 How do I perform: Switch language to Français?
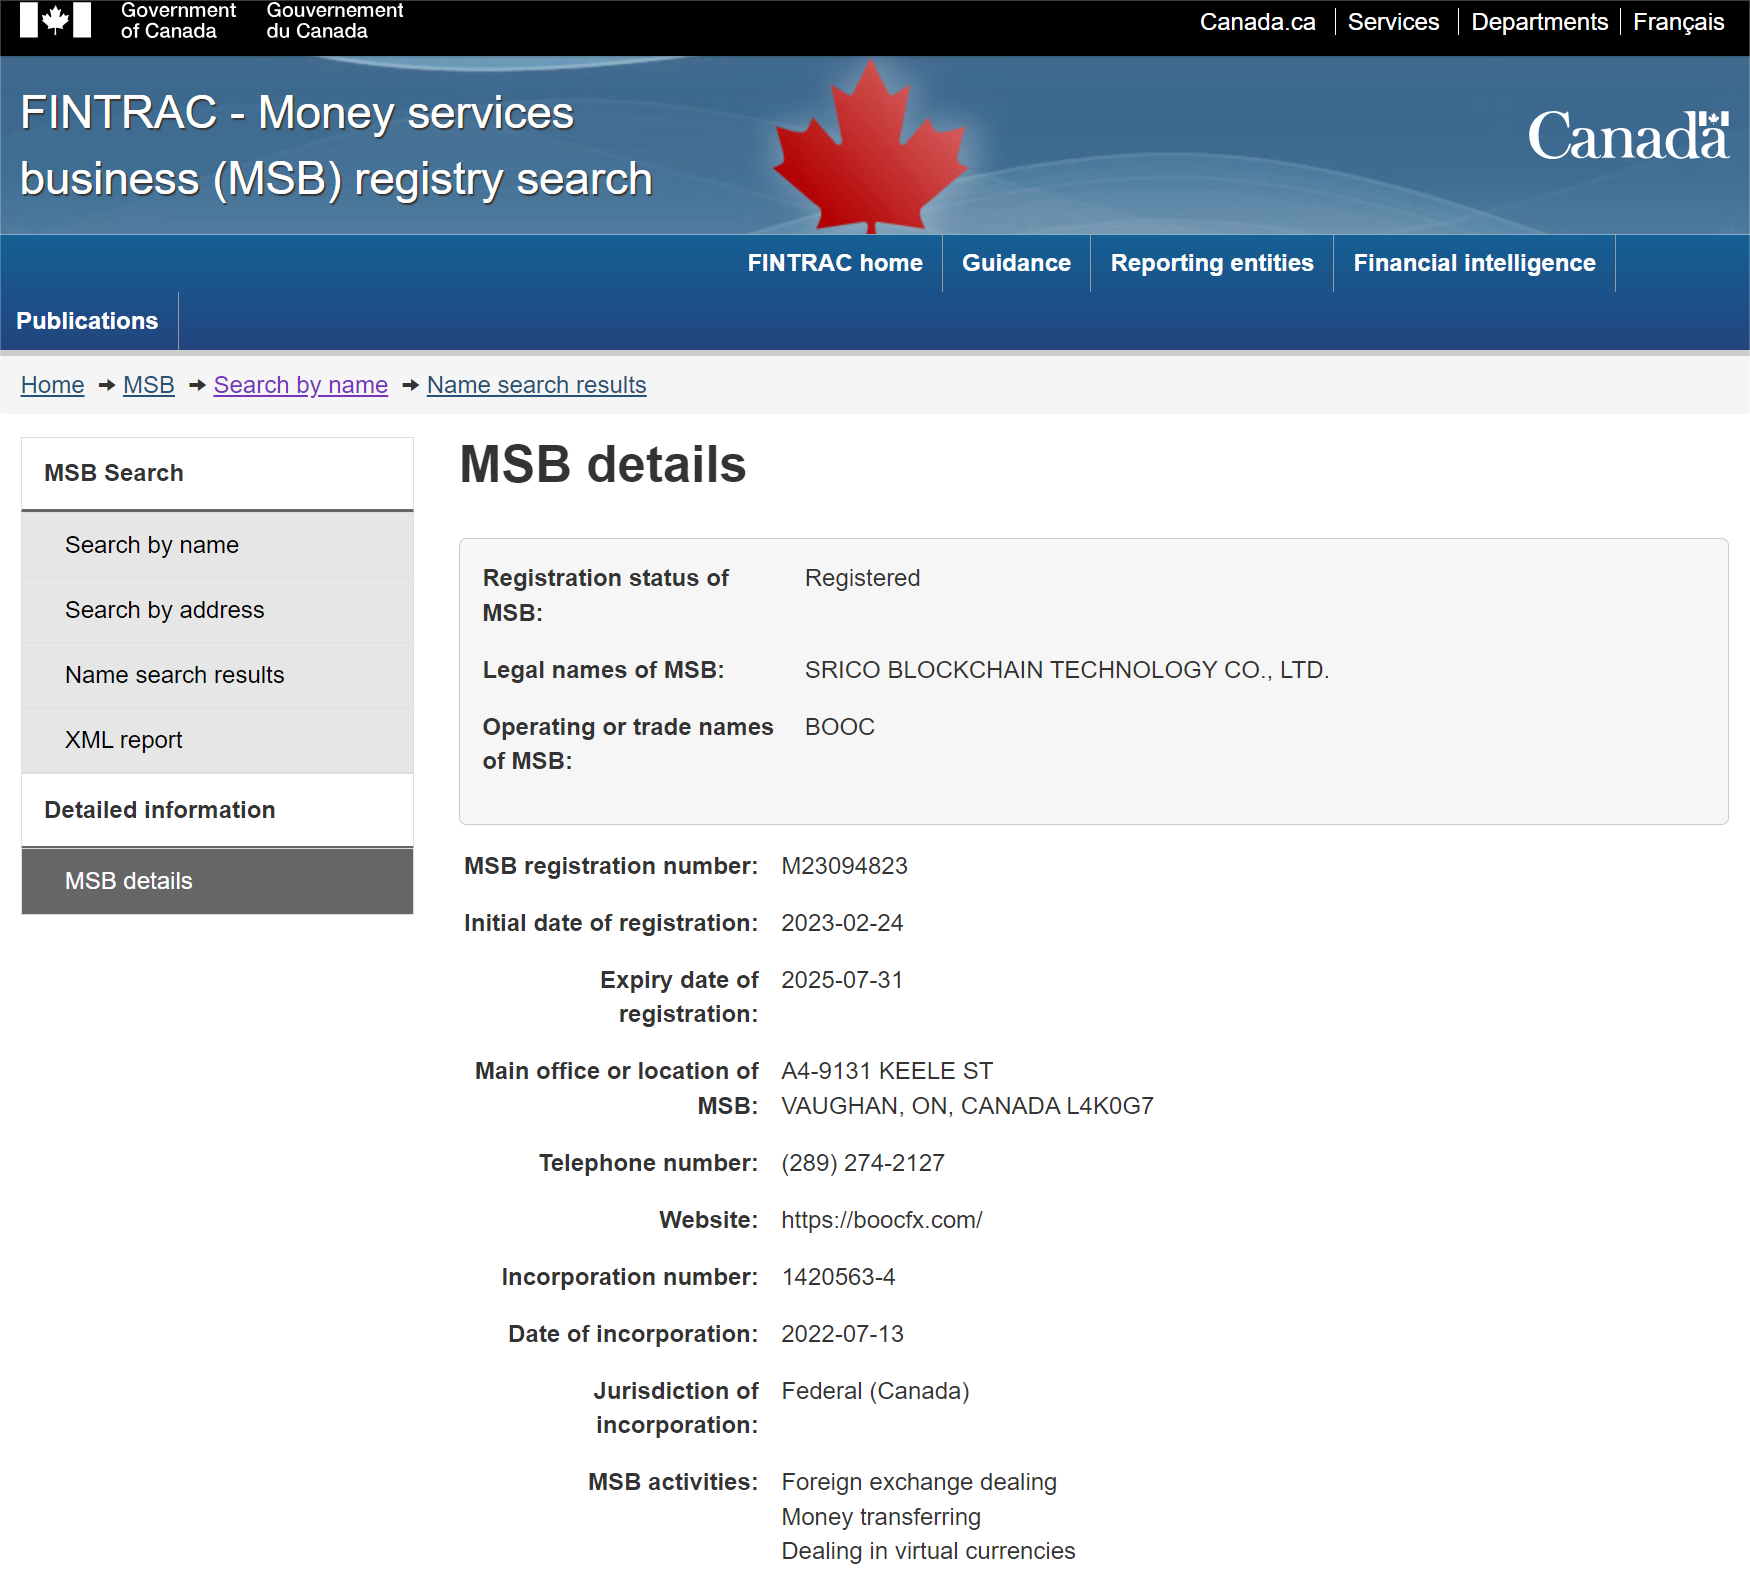pos(1678,22)
